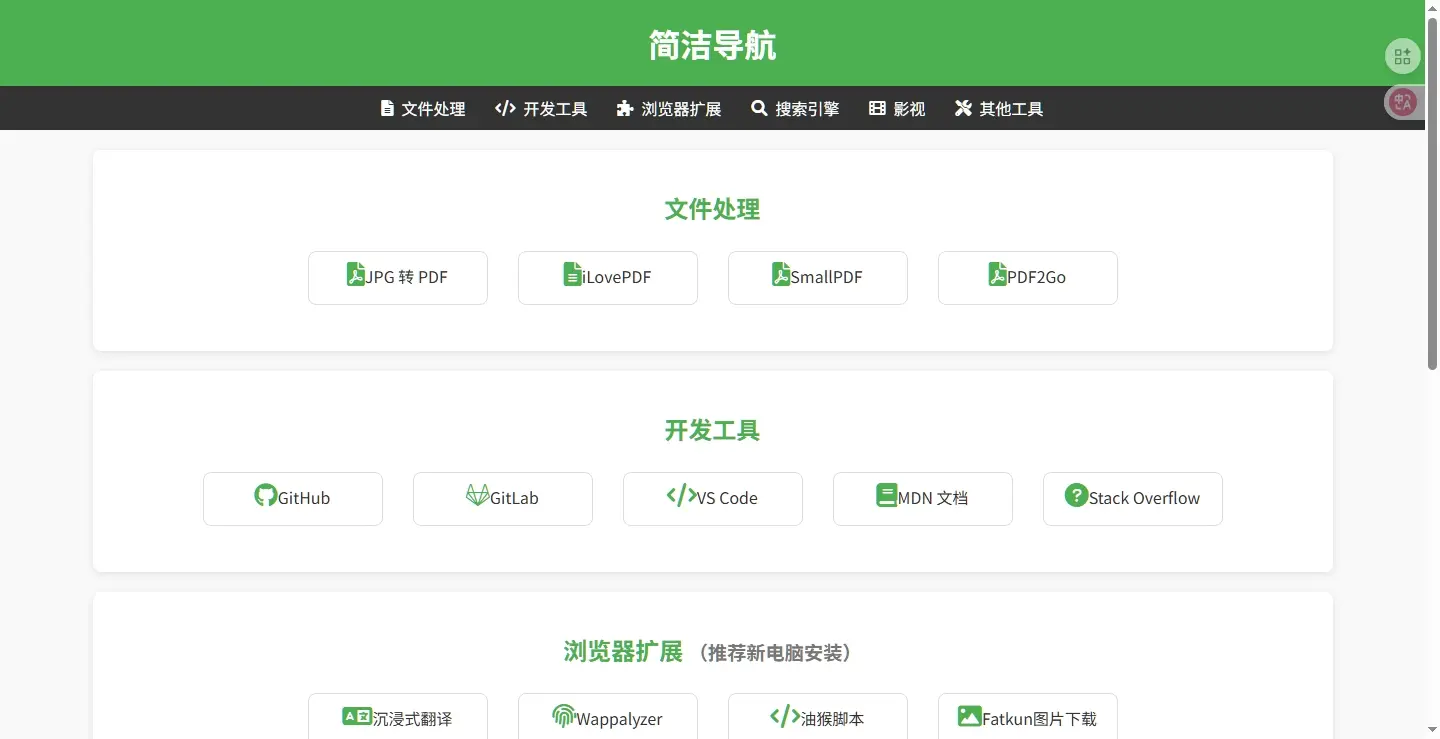Click the vertical page scrollbar thumb

pyautogui.click(x=1432, y=193)
